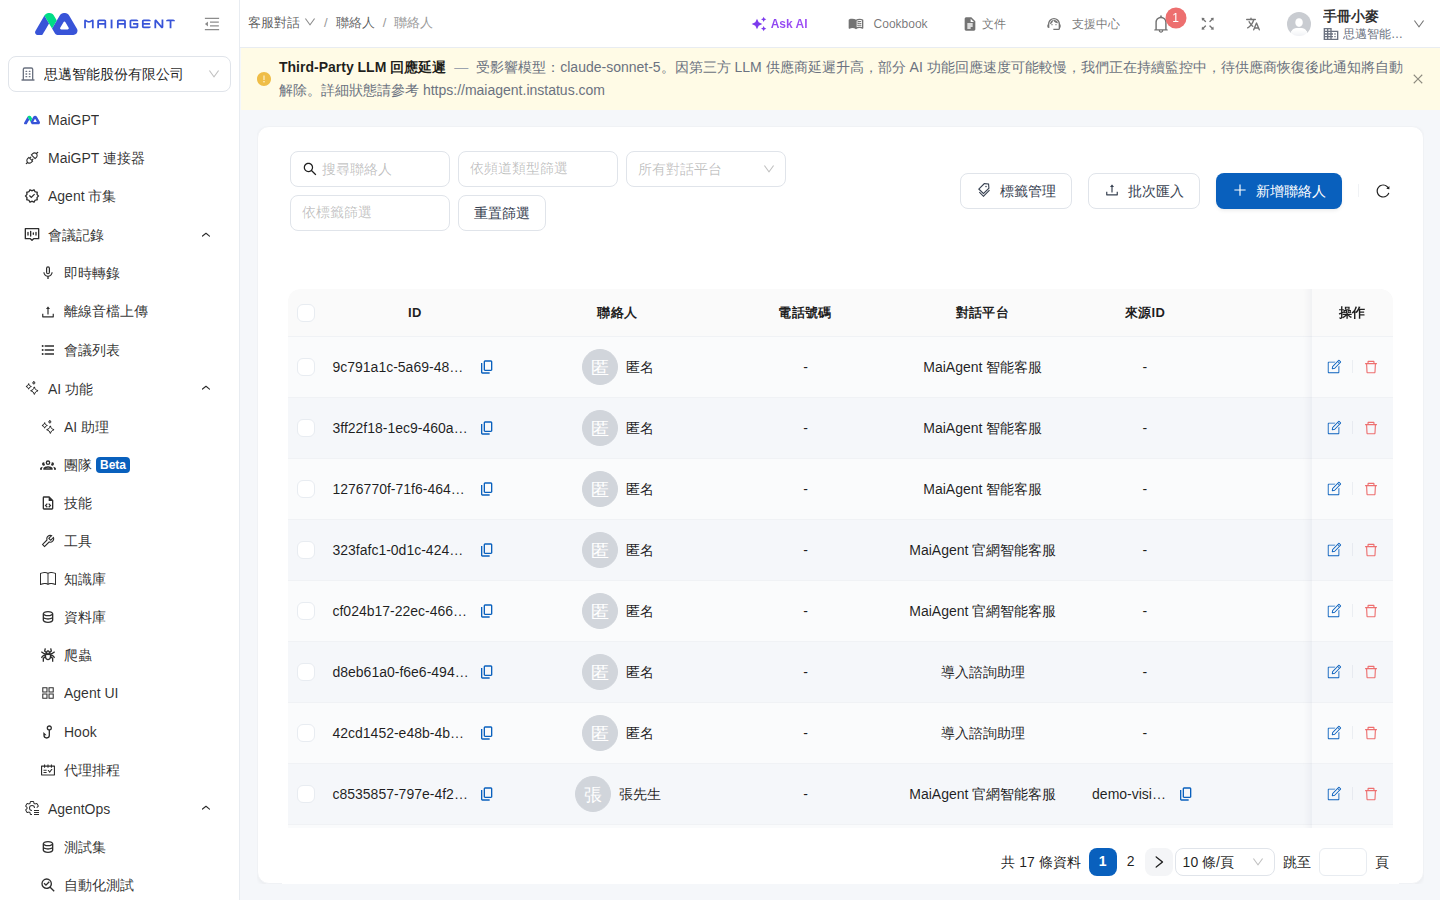Tick the checkbox for row c8535857-797e-4f2
This screenshot has width=1440, height=900.
(306, 794)
